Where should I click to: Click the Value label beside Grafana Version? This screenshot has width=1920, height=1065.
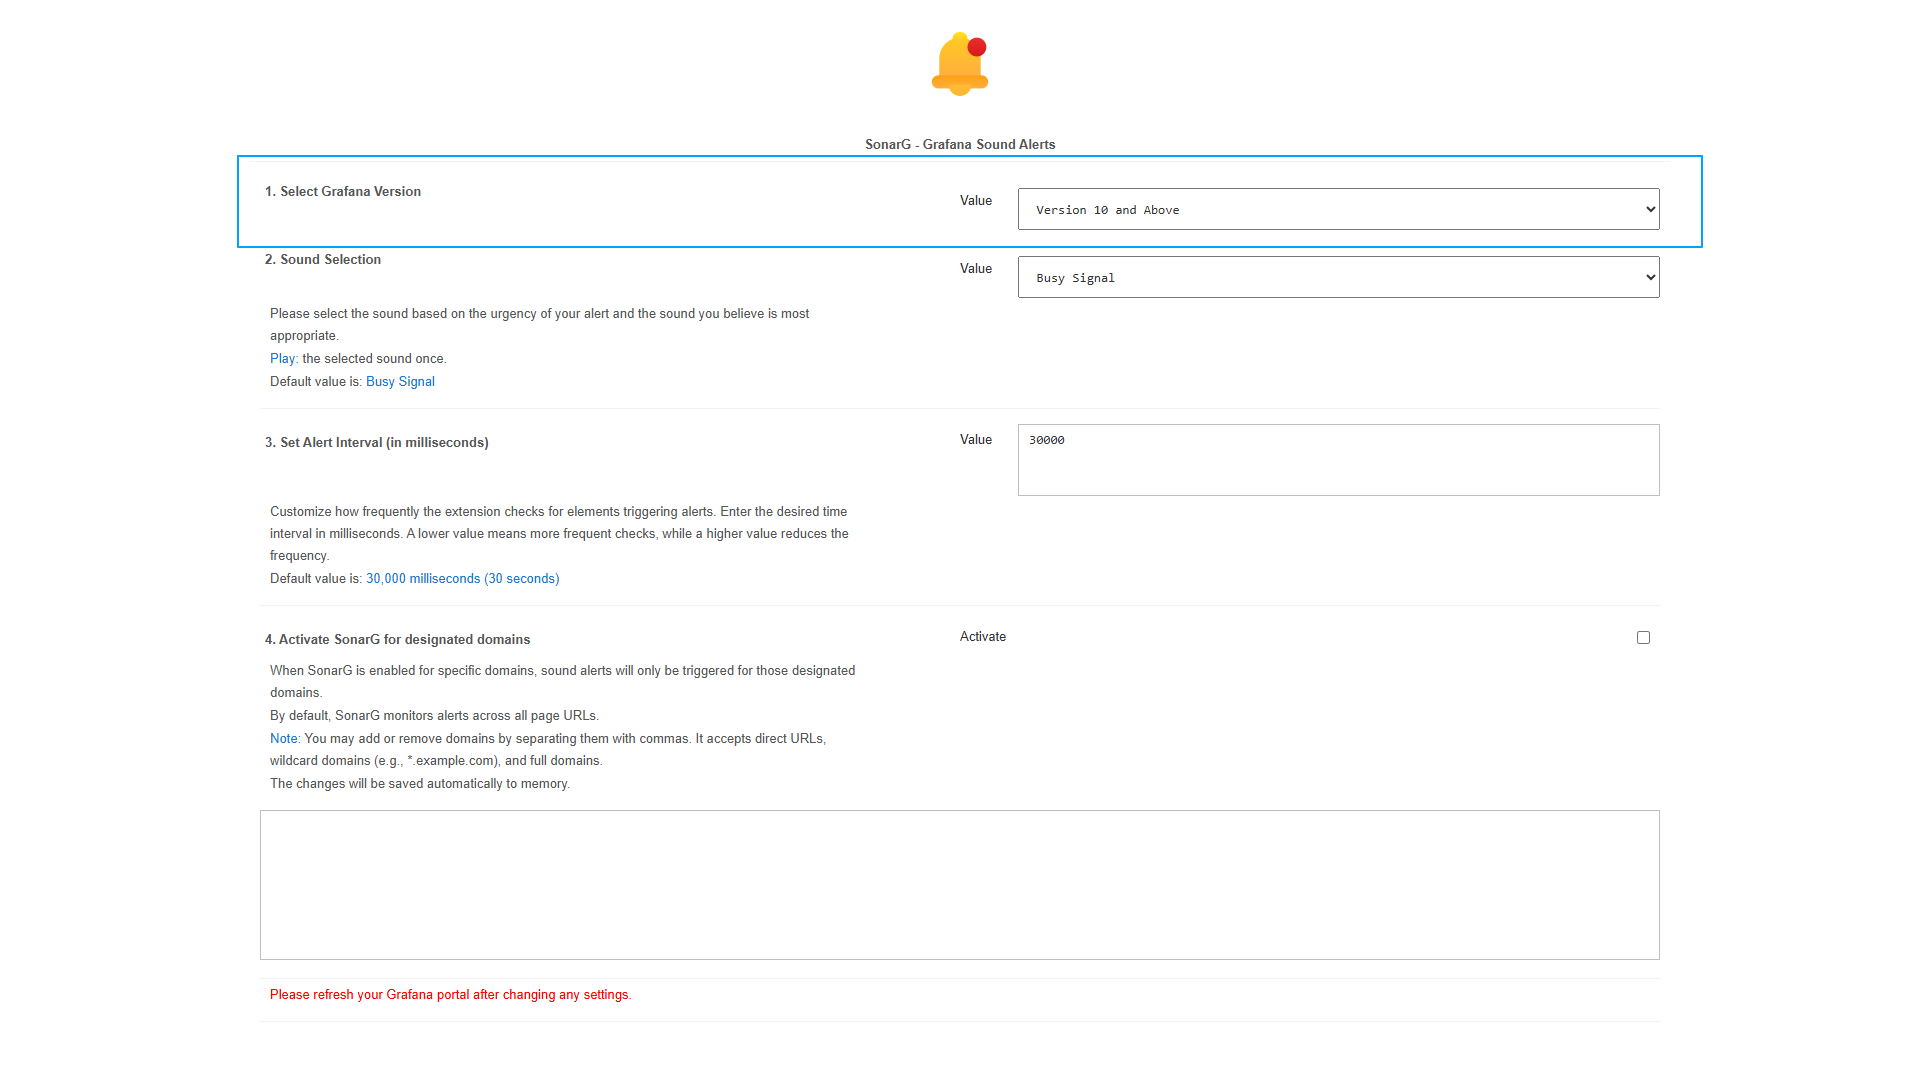coord(975,201)
